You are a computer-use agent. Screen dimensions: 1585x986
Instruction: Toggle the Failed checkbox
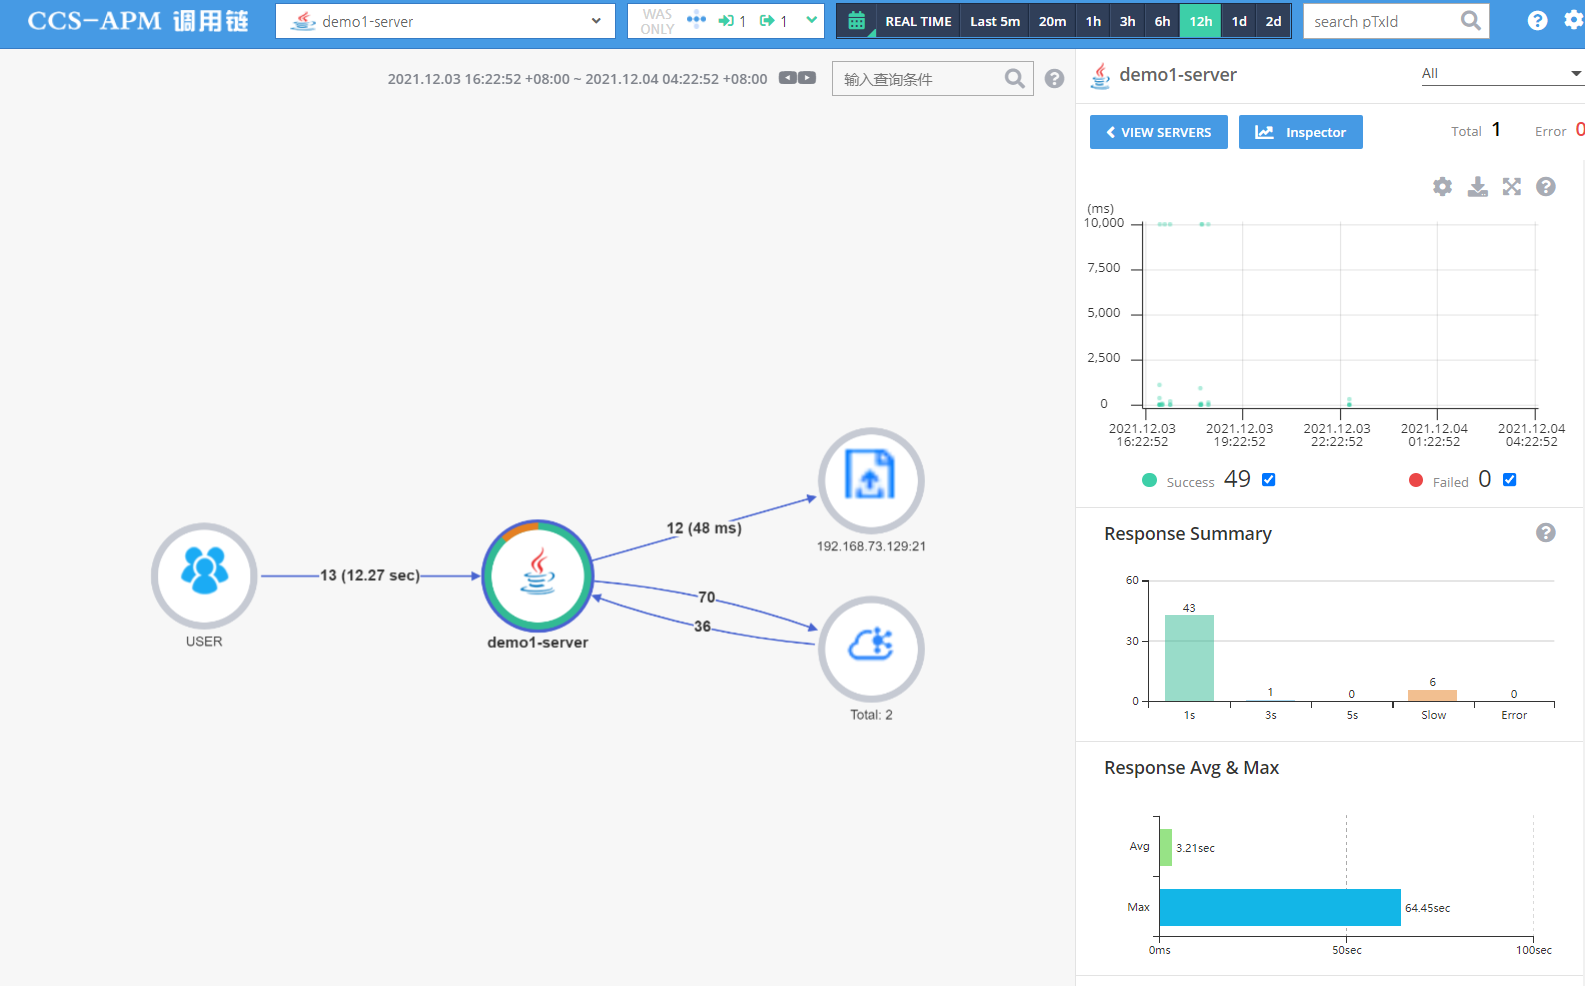coord(1510,480)
